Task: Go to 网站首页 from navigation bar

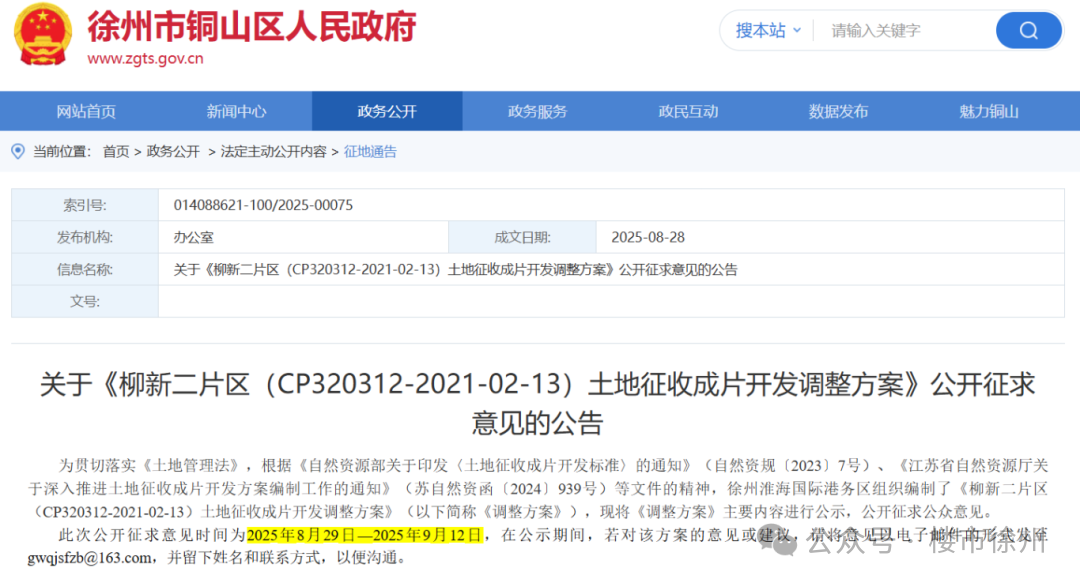Action: 86,112
